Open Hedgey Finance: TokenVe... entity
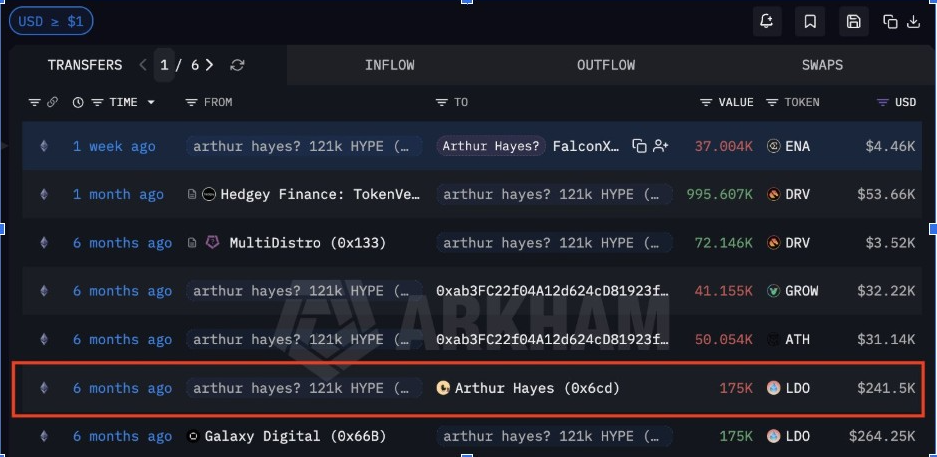This screenshot has width=937, height=457. tap(320, 194)
